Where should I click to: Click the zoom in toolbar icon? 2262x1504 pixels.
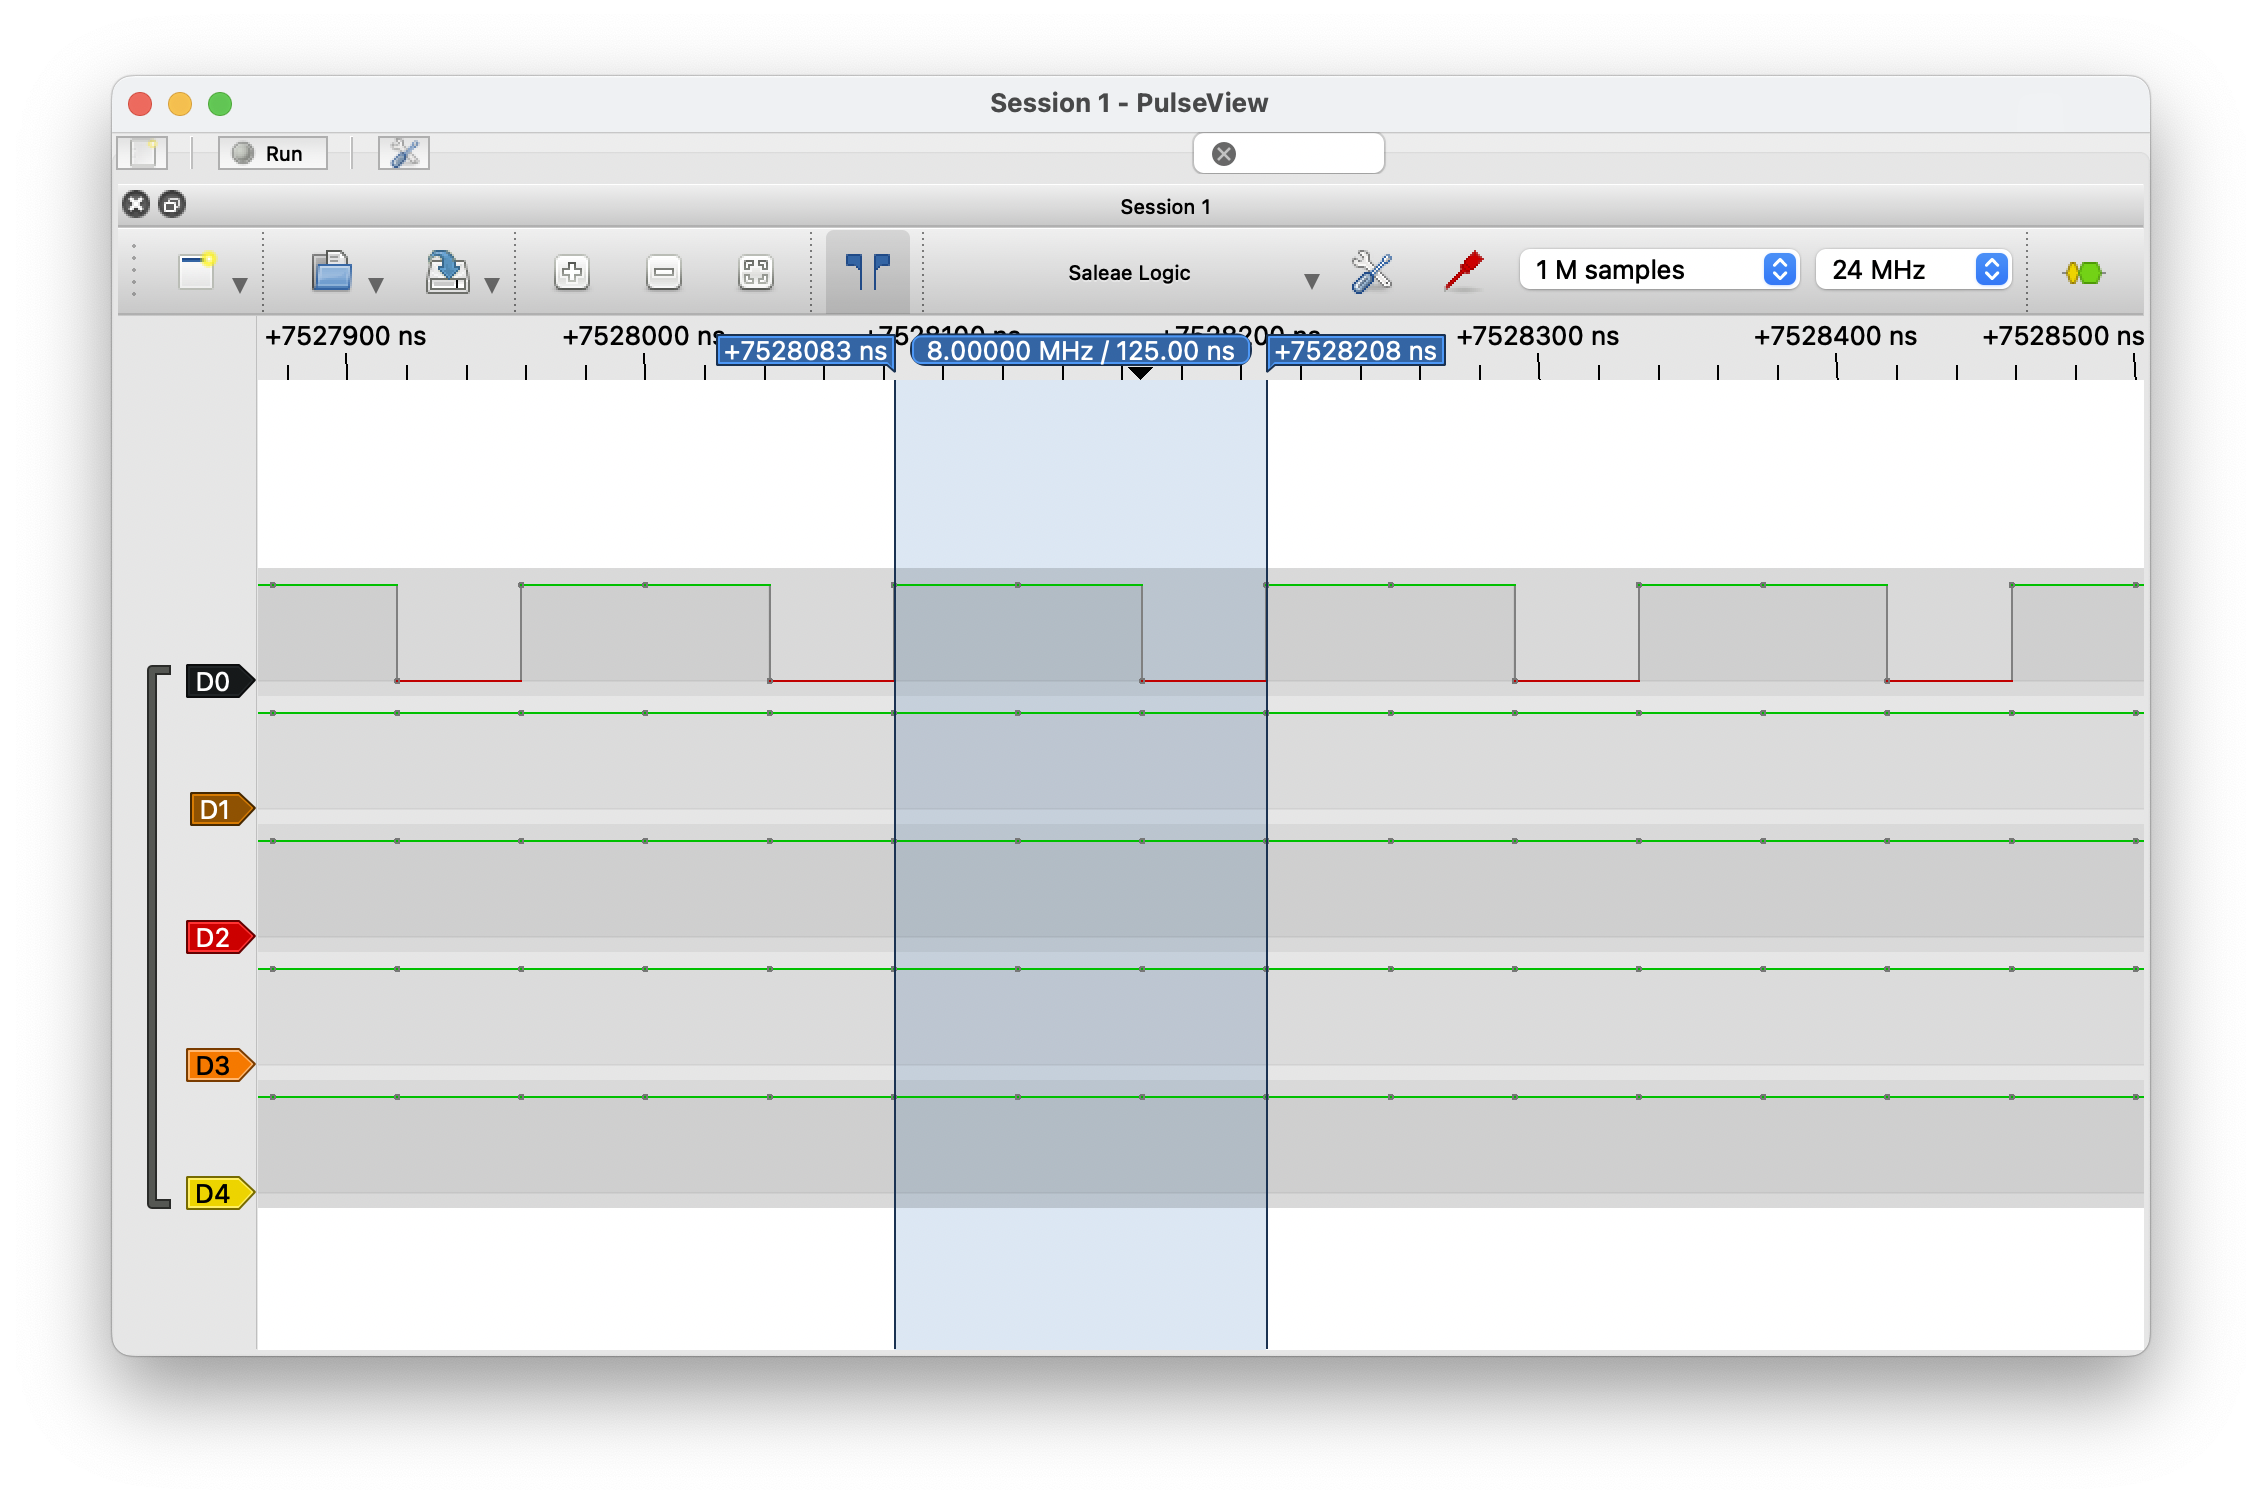[572, 272]
